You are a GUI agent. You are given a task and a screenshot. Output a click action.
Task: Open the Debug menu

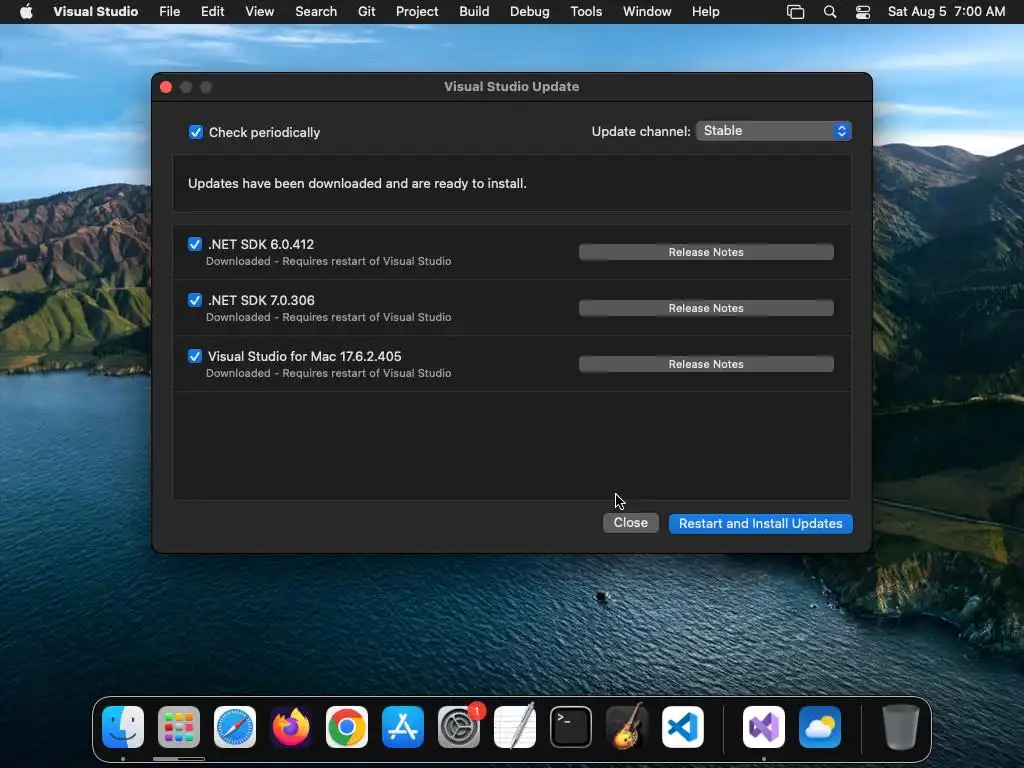[530, 12]
